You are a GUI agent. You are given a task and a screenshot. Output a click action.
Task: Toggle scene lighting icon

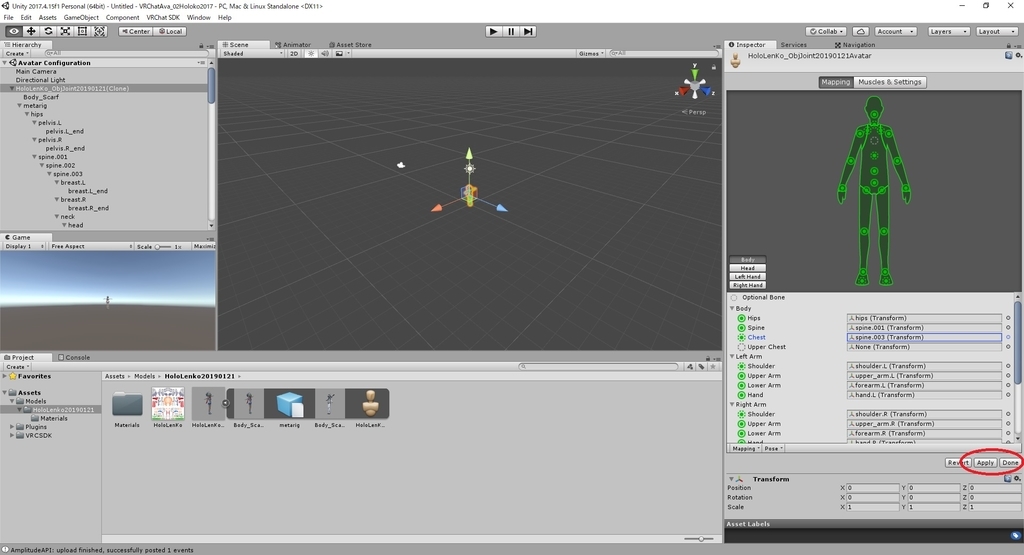tap(311, 54)
